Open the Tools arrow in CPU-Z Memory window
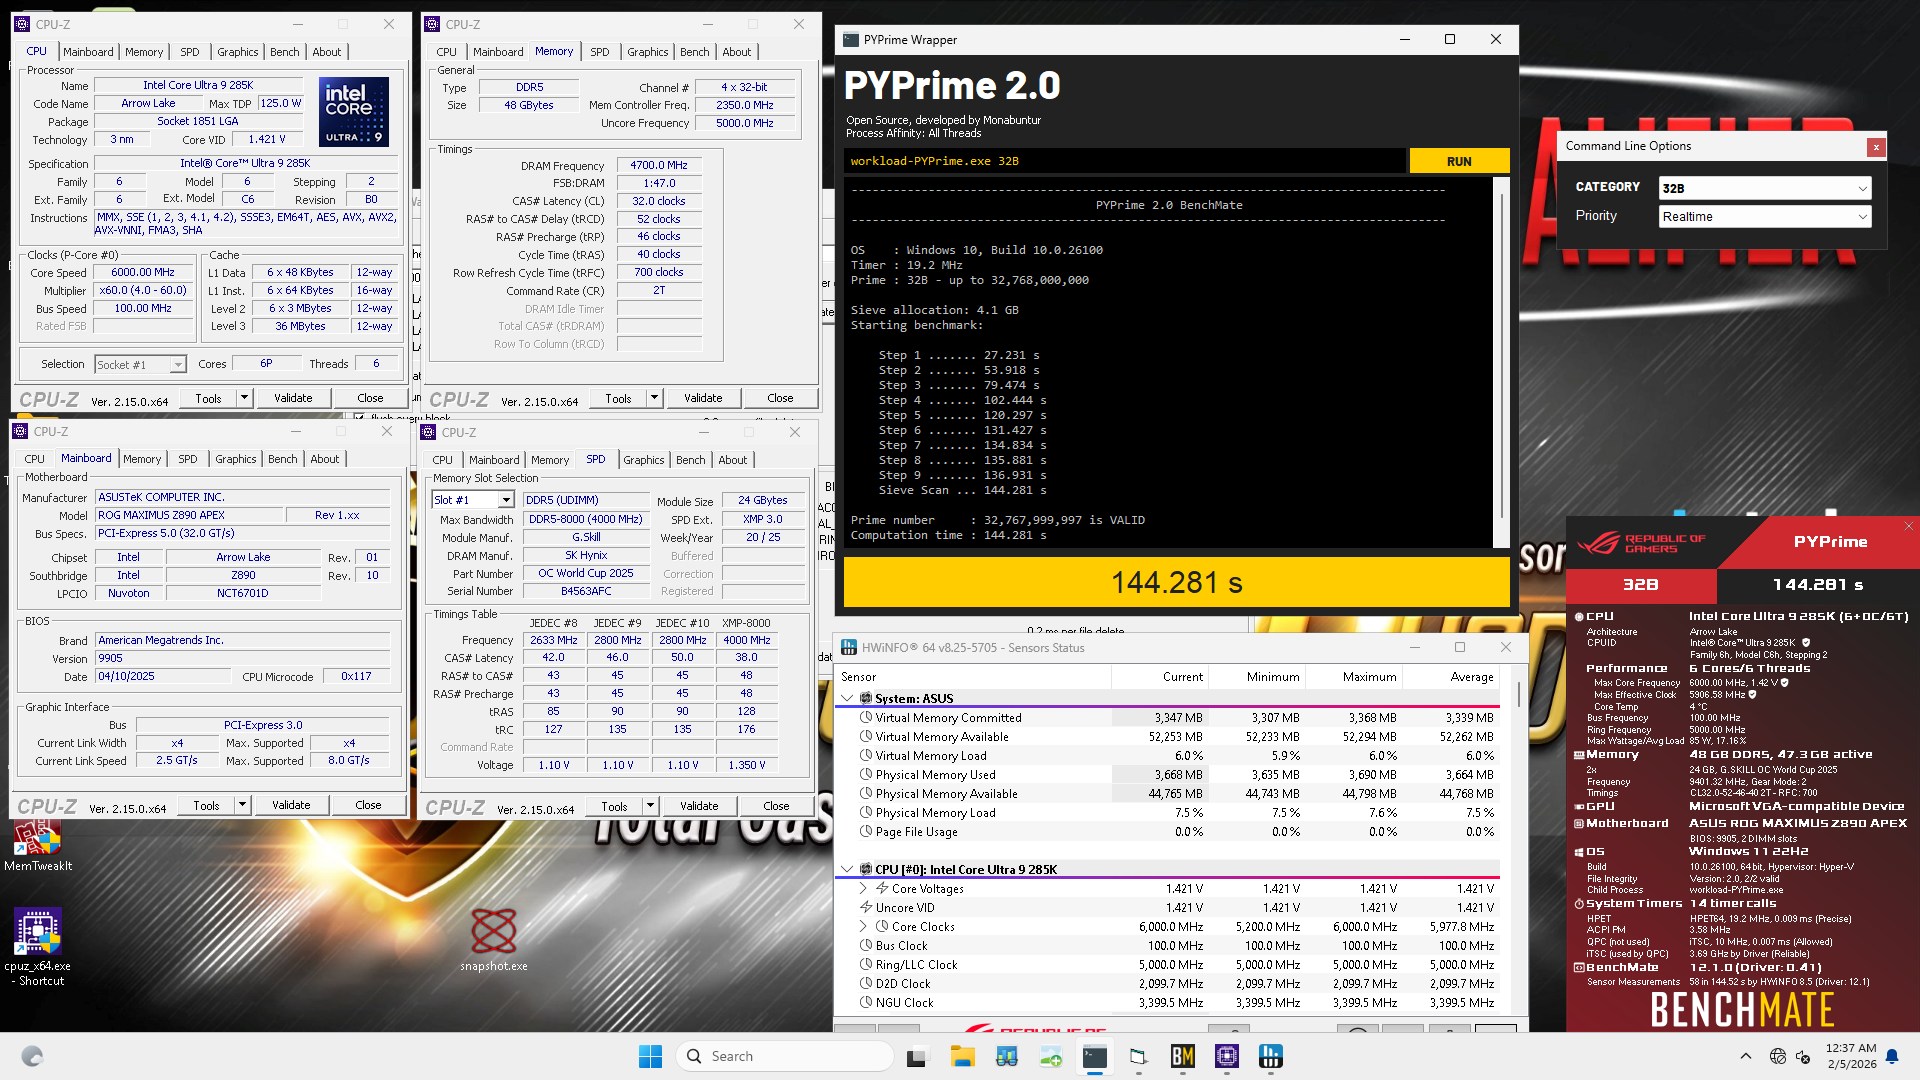1920x1080 pixels. [x=654, y=398]
